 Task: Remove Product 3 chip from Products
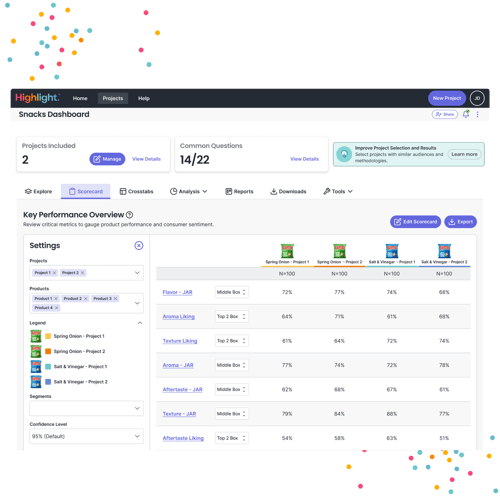point(115,298)
